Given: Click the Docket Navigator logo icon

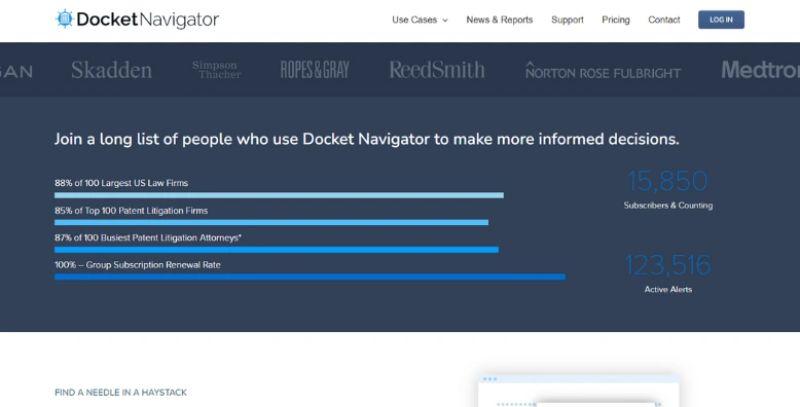Looking at the screenshot, I should (x=64, y=19).
